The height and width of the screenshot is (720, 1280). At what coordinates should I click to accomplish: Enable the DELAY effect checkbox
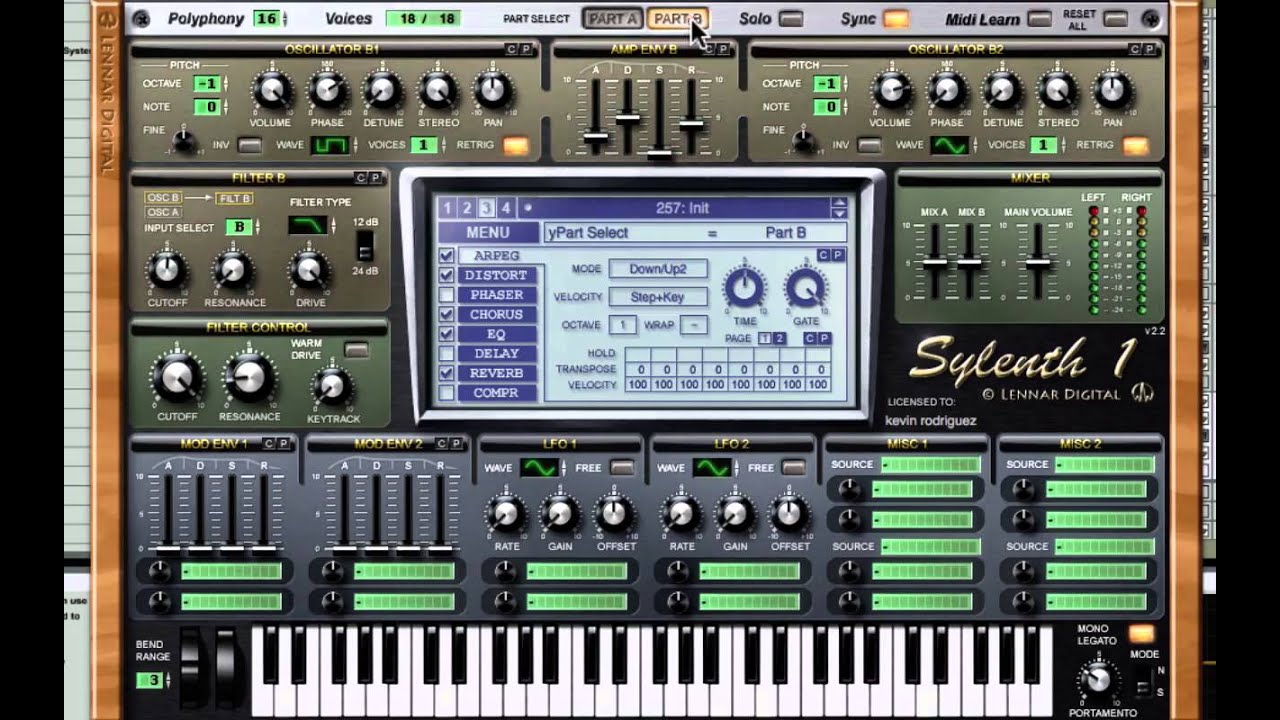(446, 353)
